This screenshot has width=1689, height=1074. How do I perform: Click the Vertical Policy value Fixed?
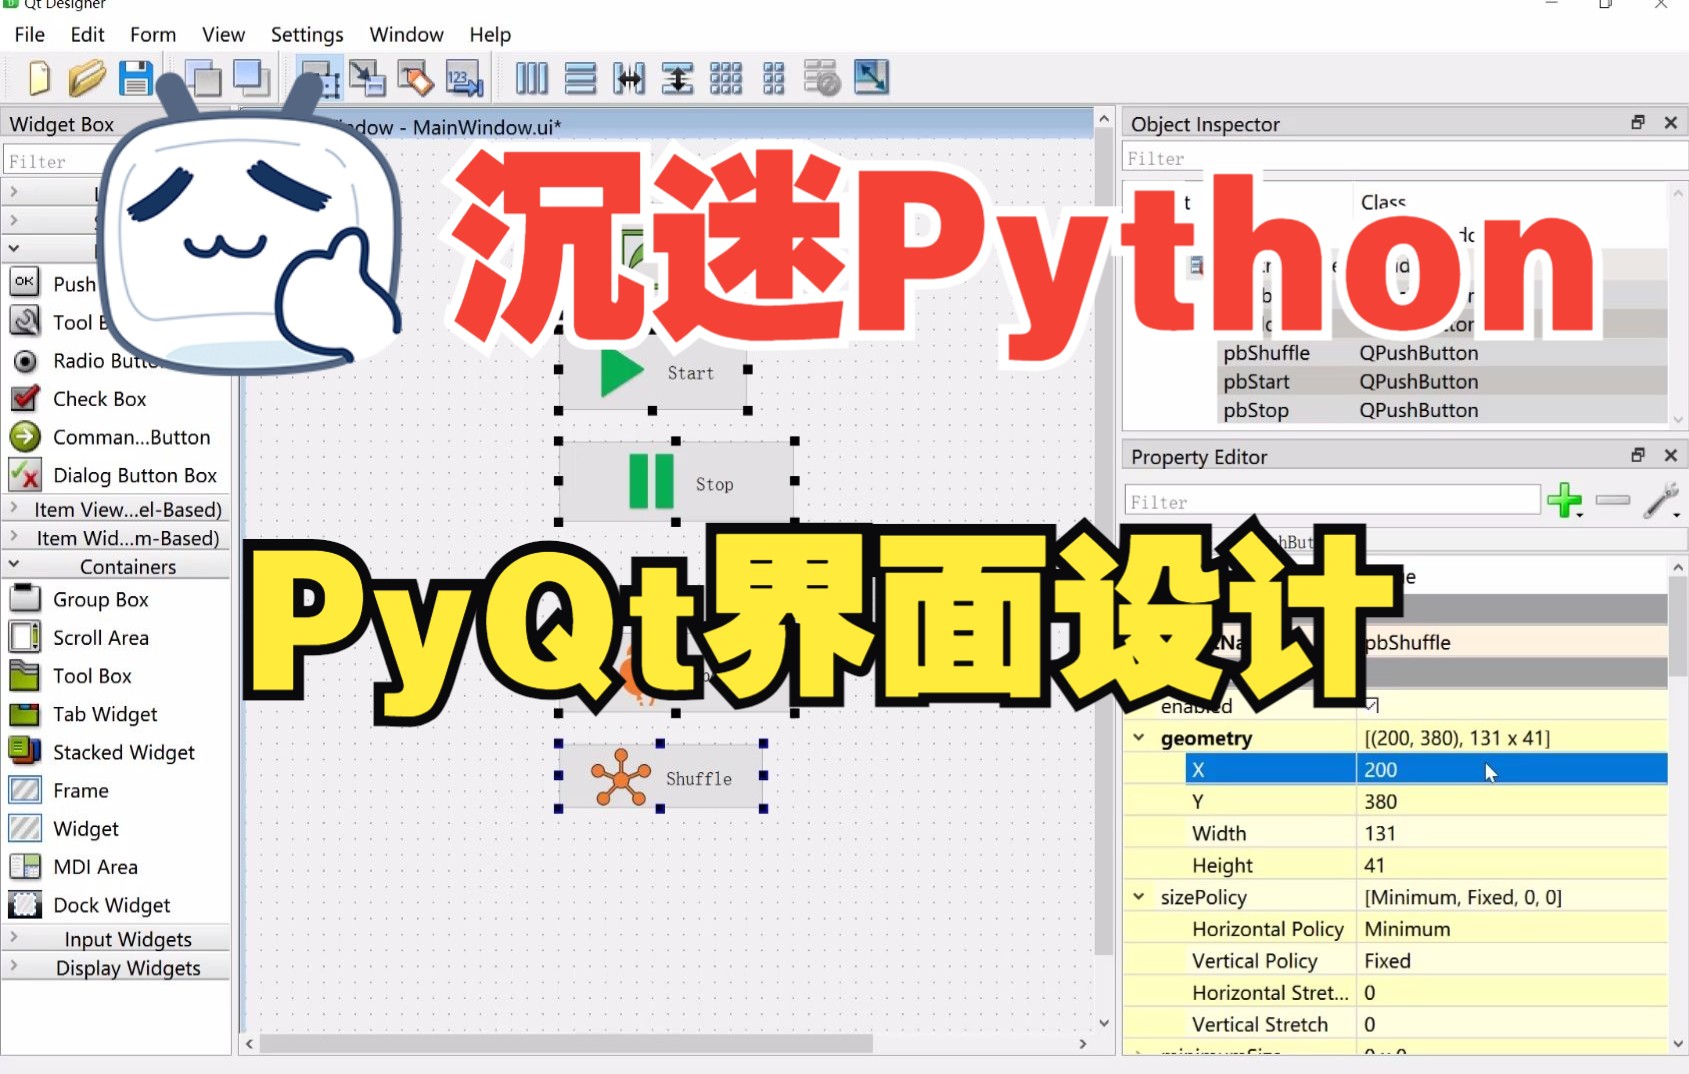click(1511, 961)
